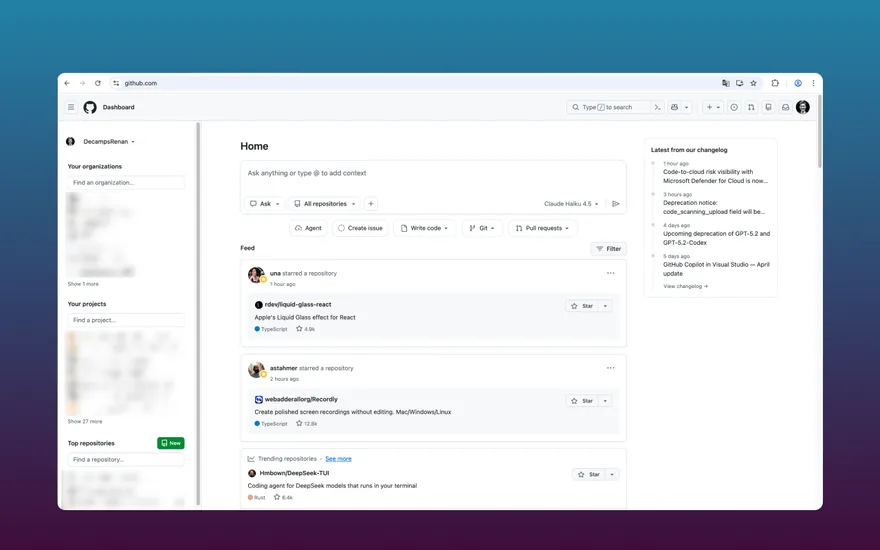Click the Find a project field

click(x=126, y=320)
